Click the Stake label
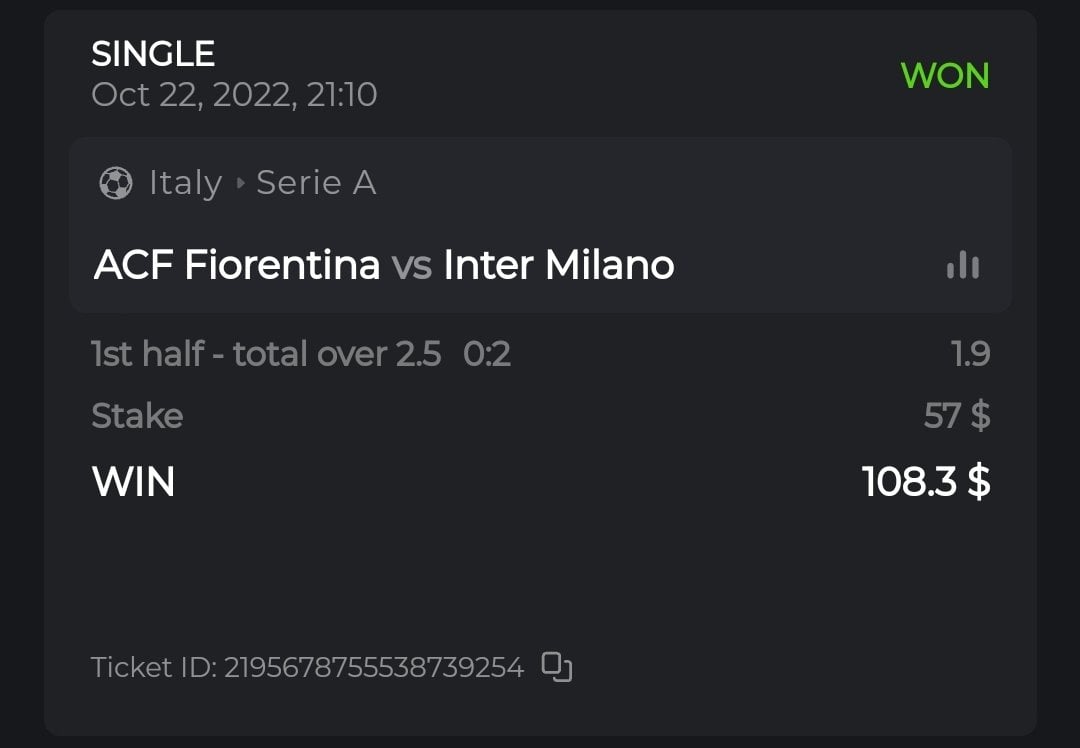Image resolution: width=1080 pixels, height=748 pixels. click(137, 415)
